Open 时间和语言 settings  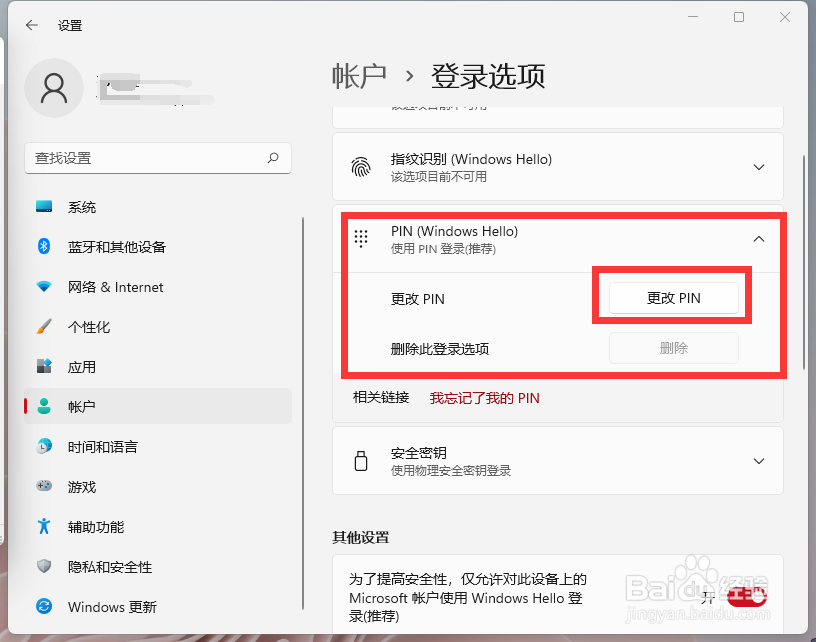[158, 446]
